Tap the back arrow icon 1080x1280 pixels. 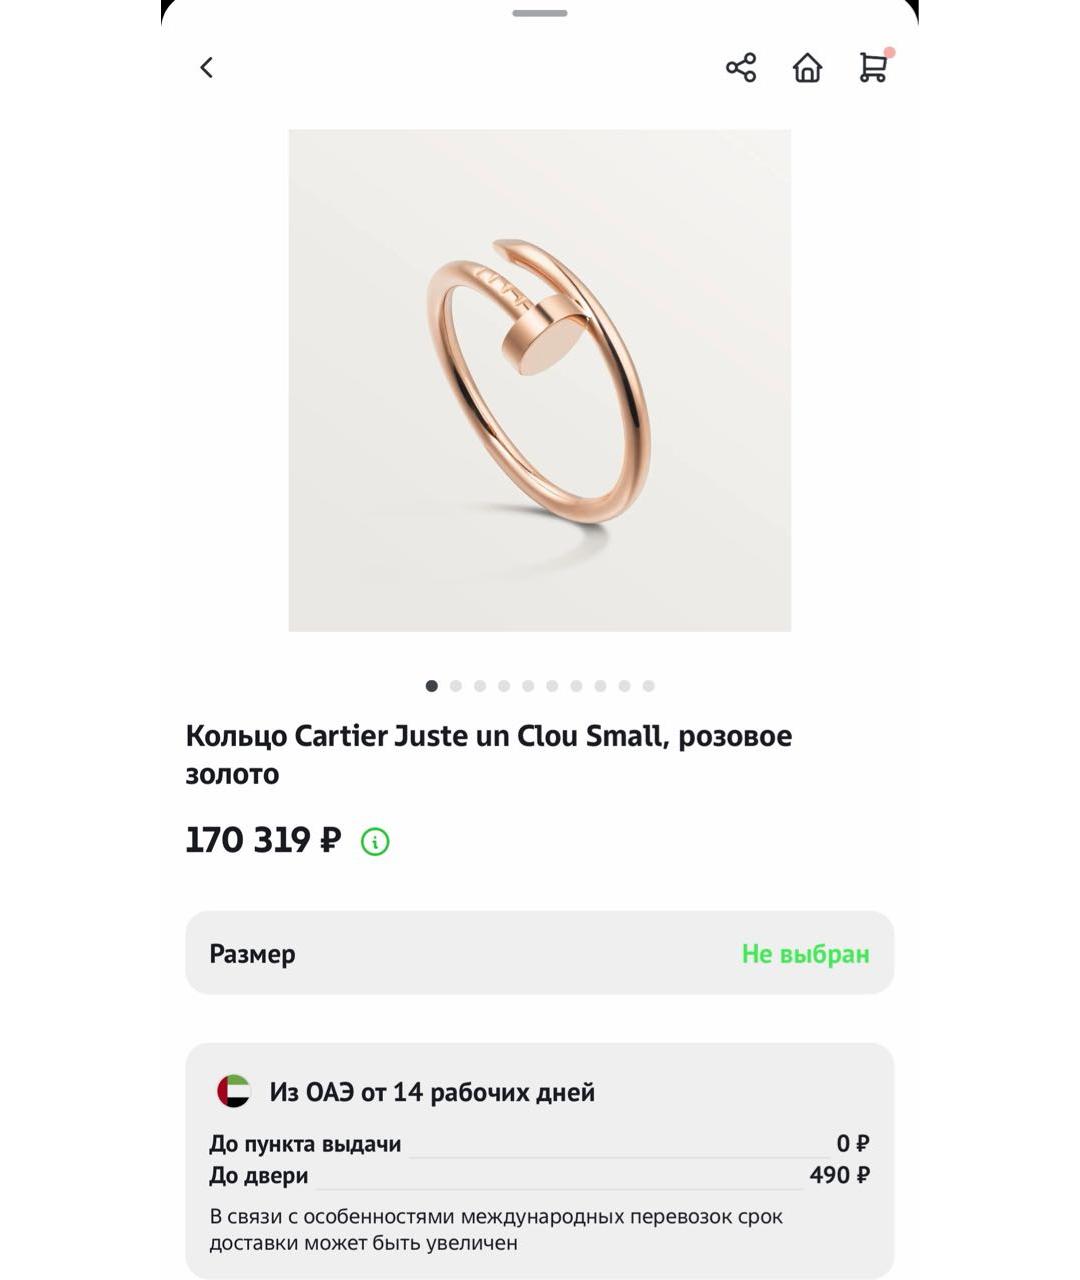206,67
